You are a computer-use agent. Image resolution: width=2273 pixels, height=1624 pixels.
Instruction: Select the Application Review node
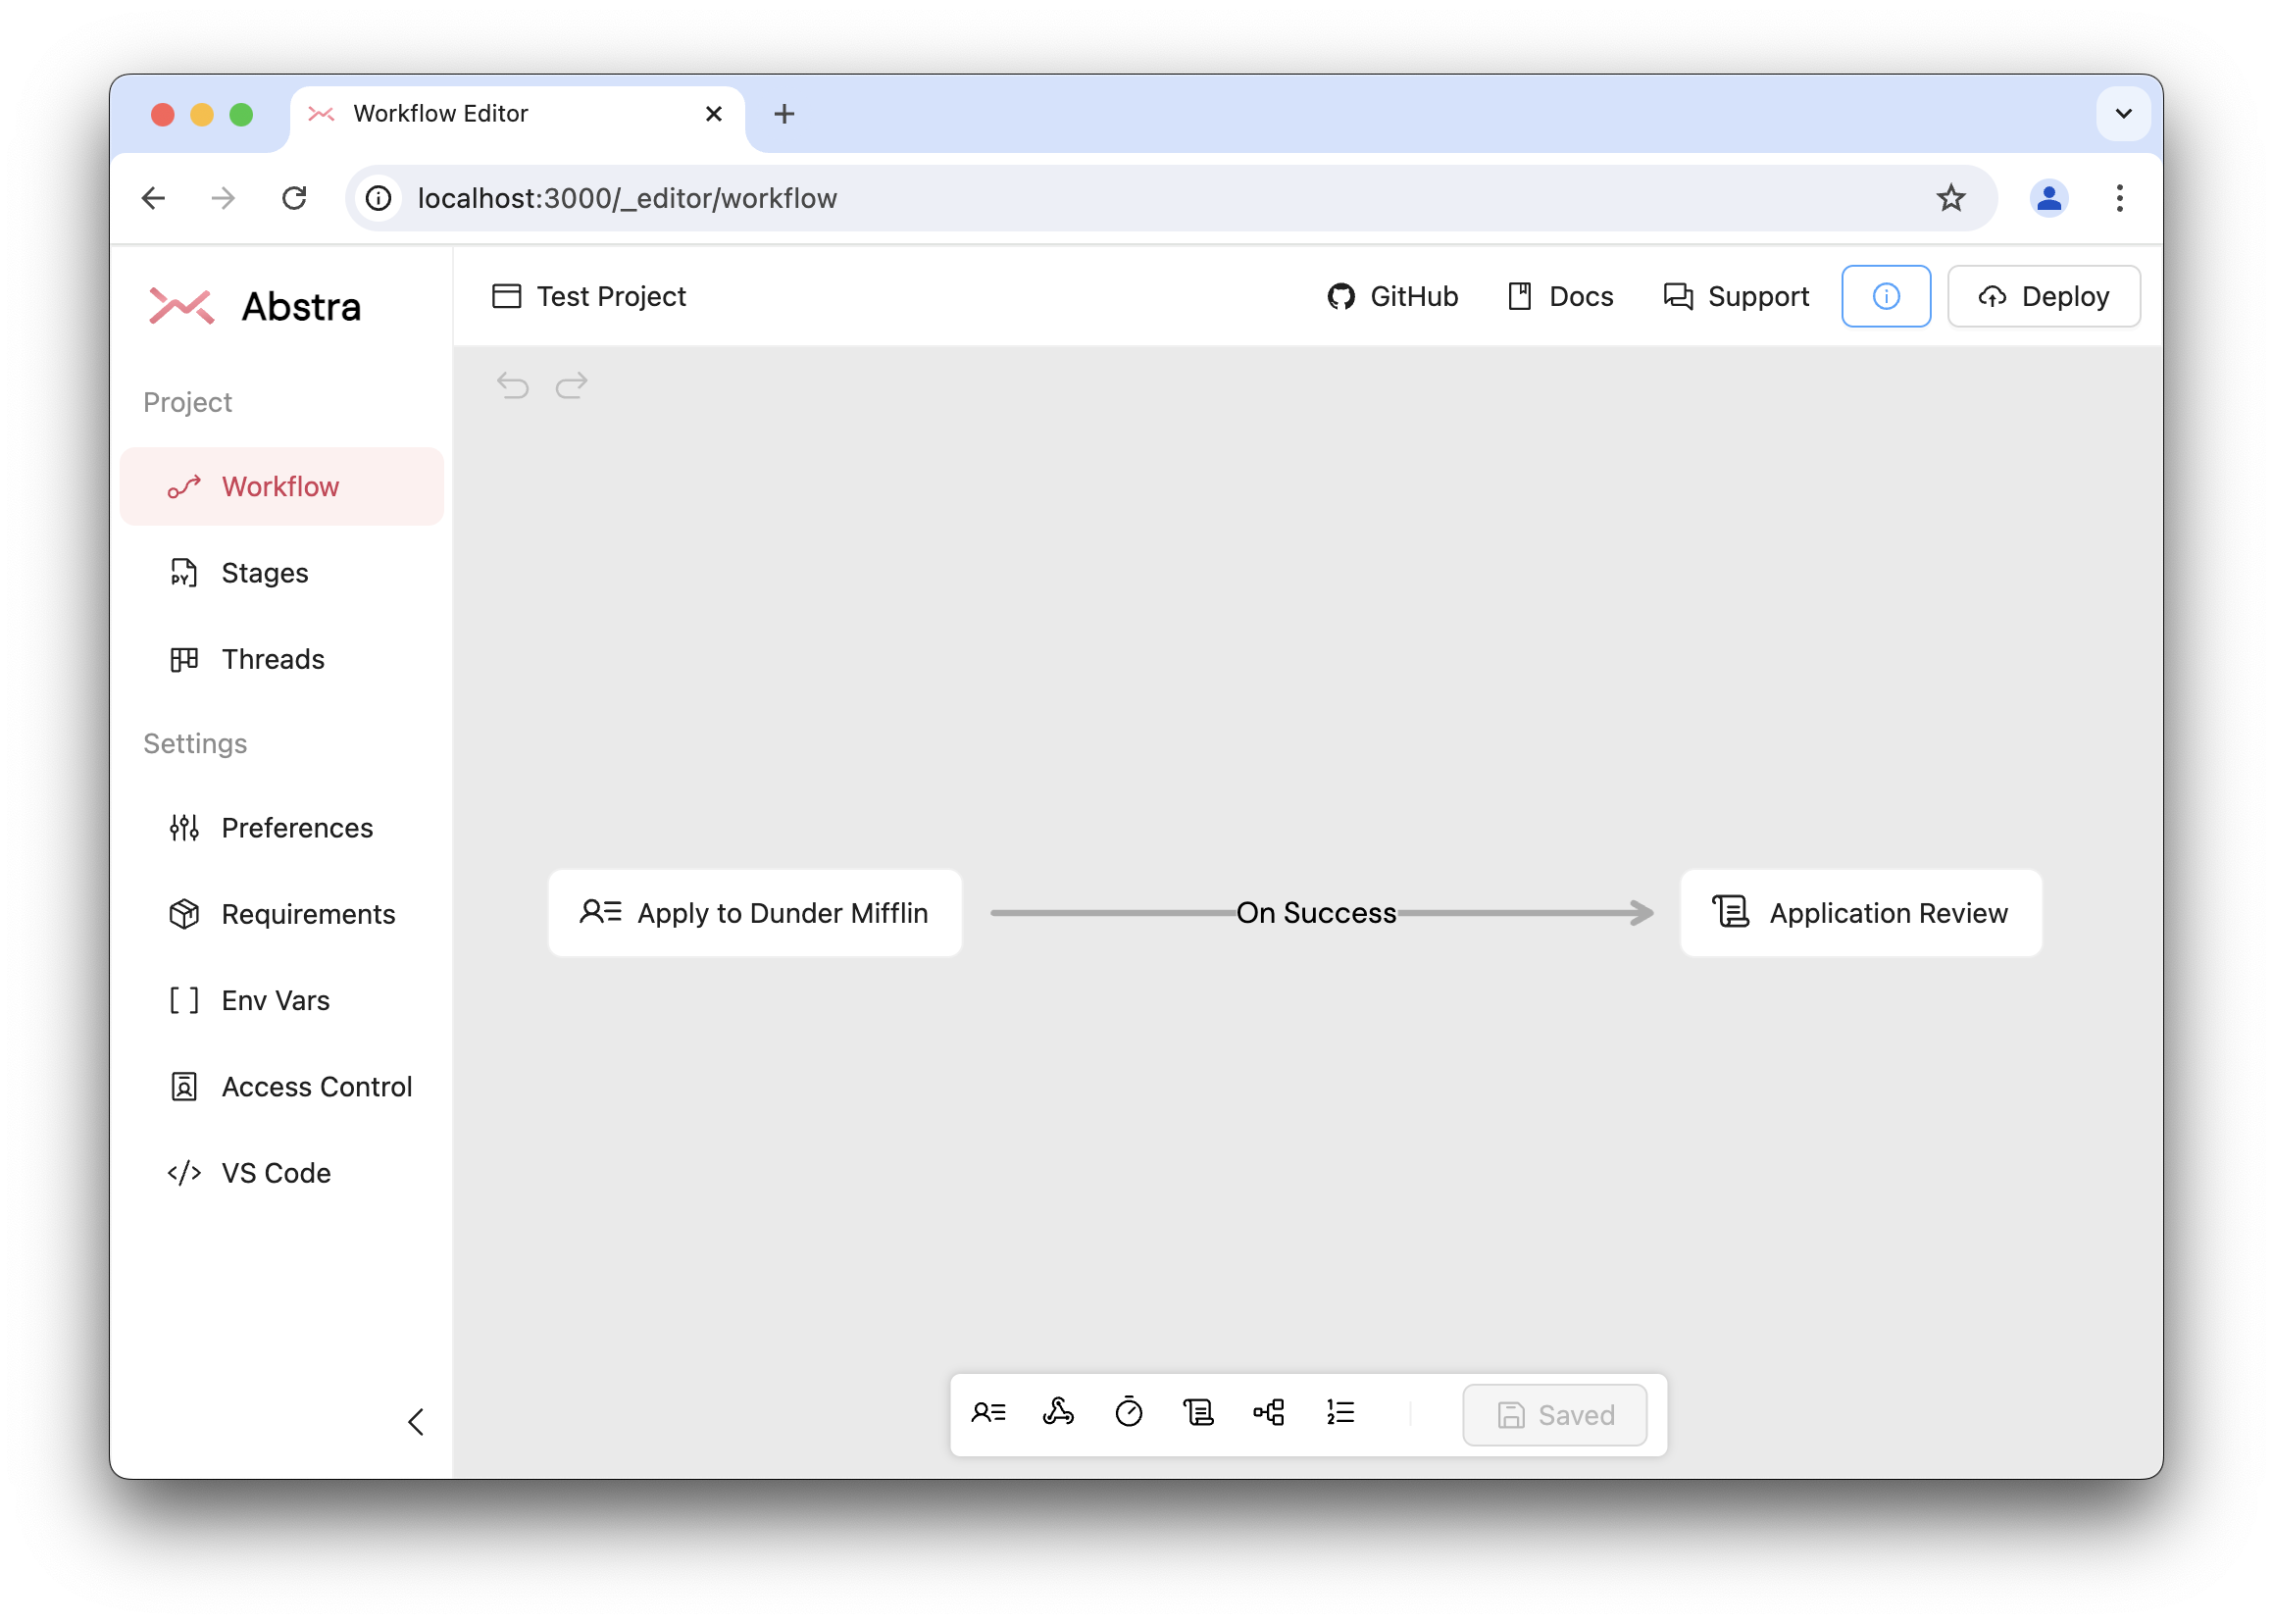(1861, 913)
